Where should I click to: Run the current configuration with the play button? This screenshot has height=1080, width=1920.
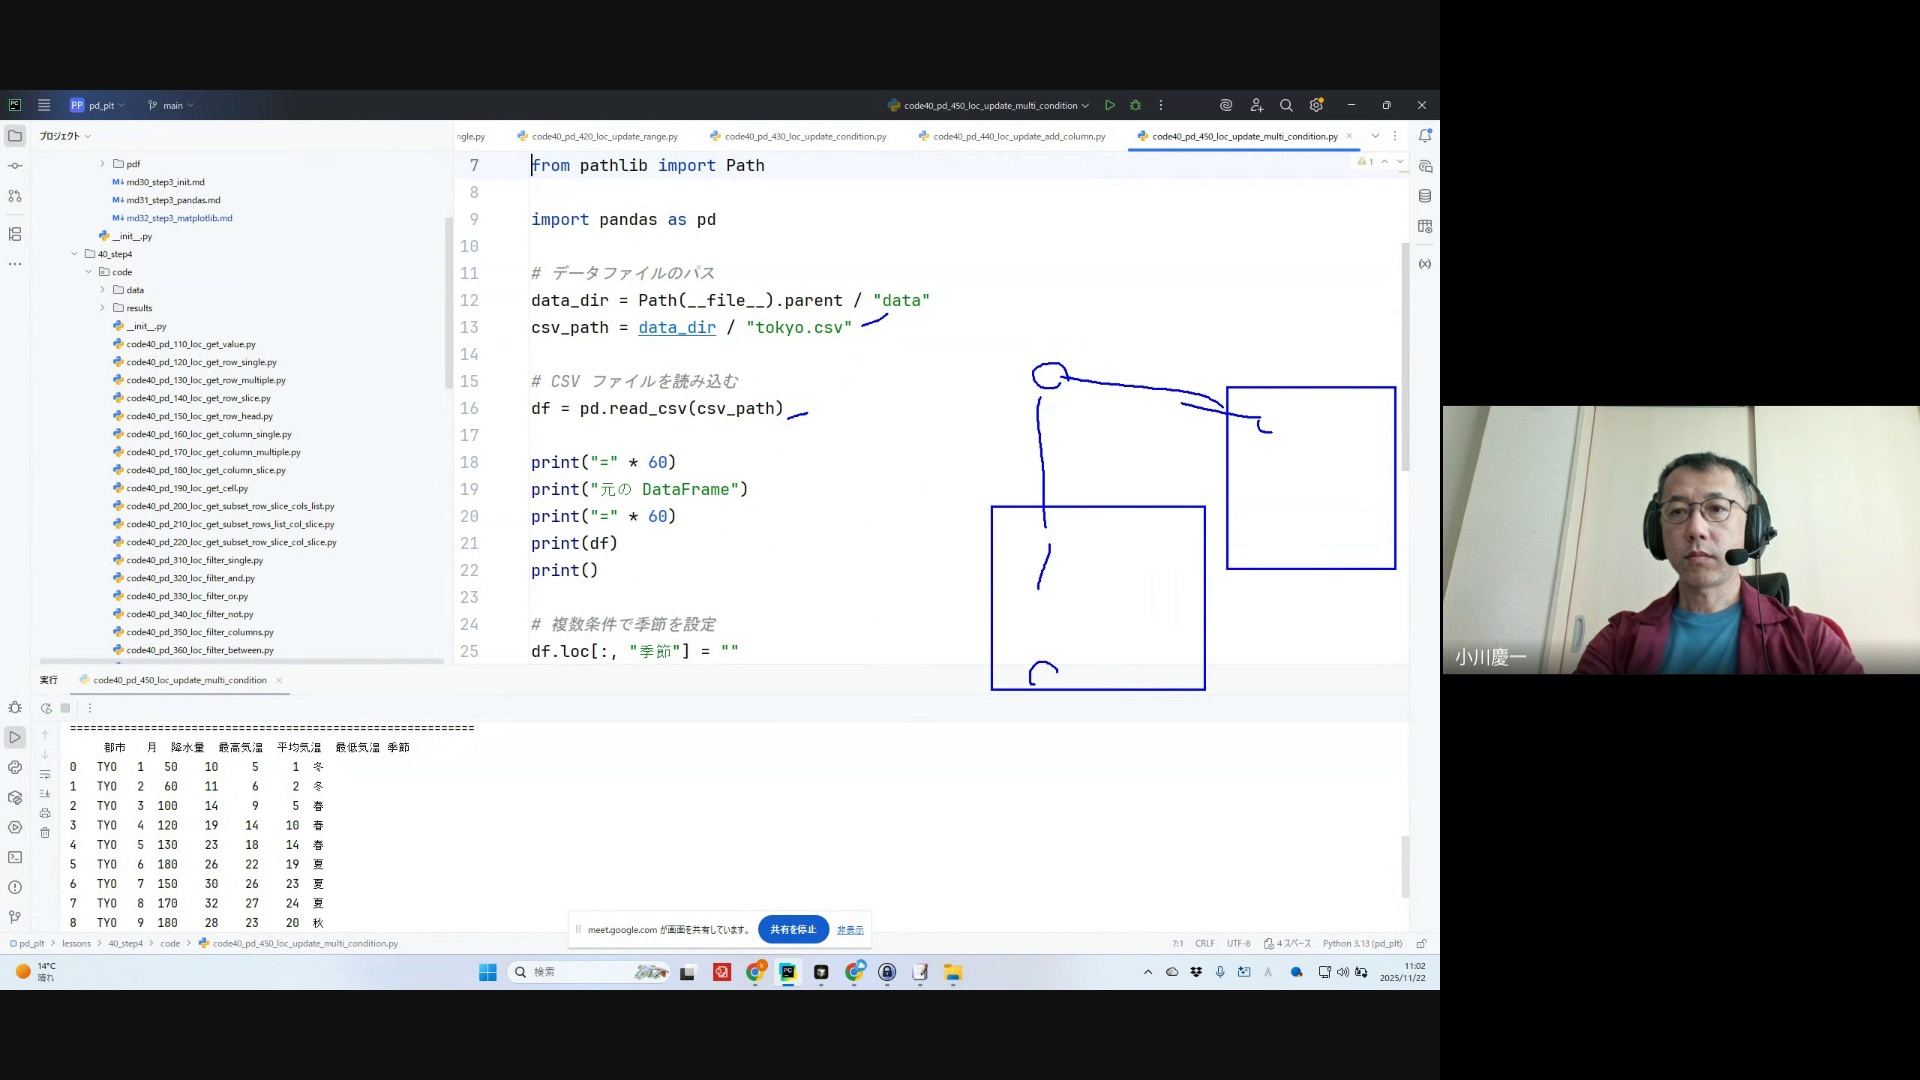(x=1110, y=105)
